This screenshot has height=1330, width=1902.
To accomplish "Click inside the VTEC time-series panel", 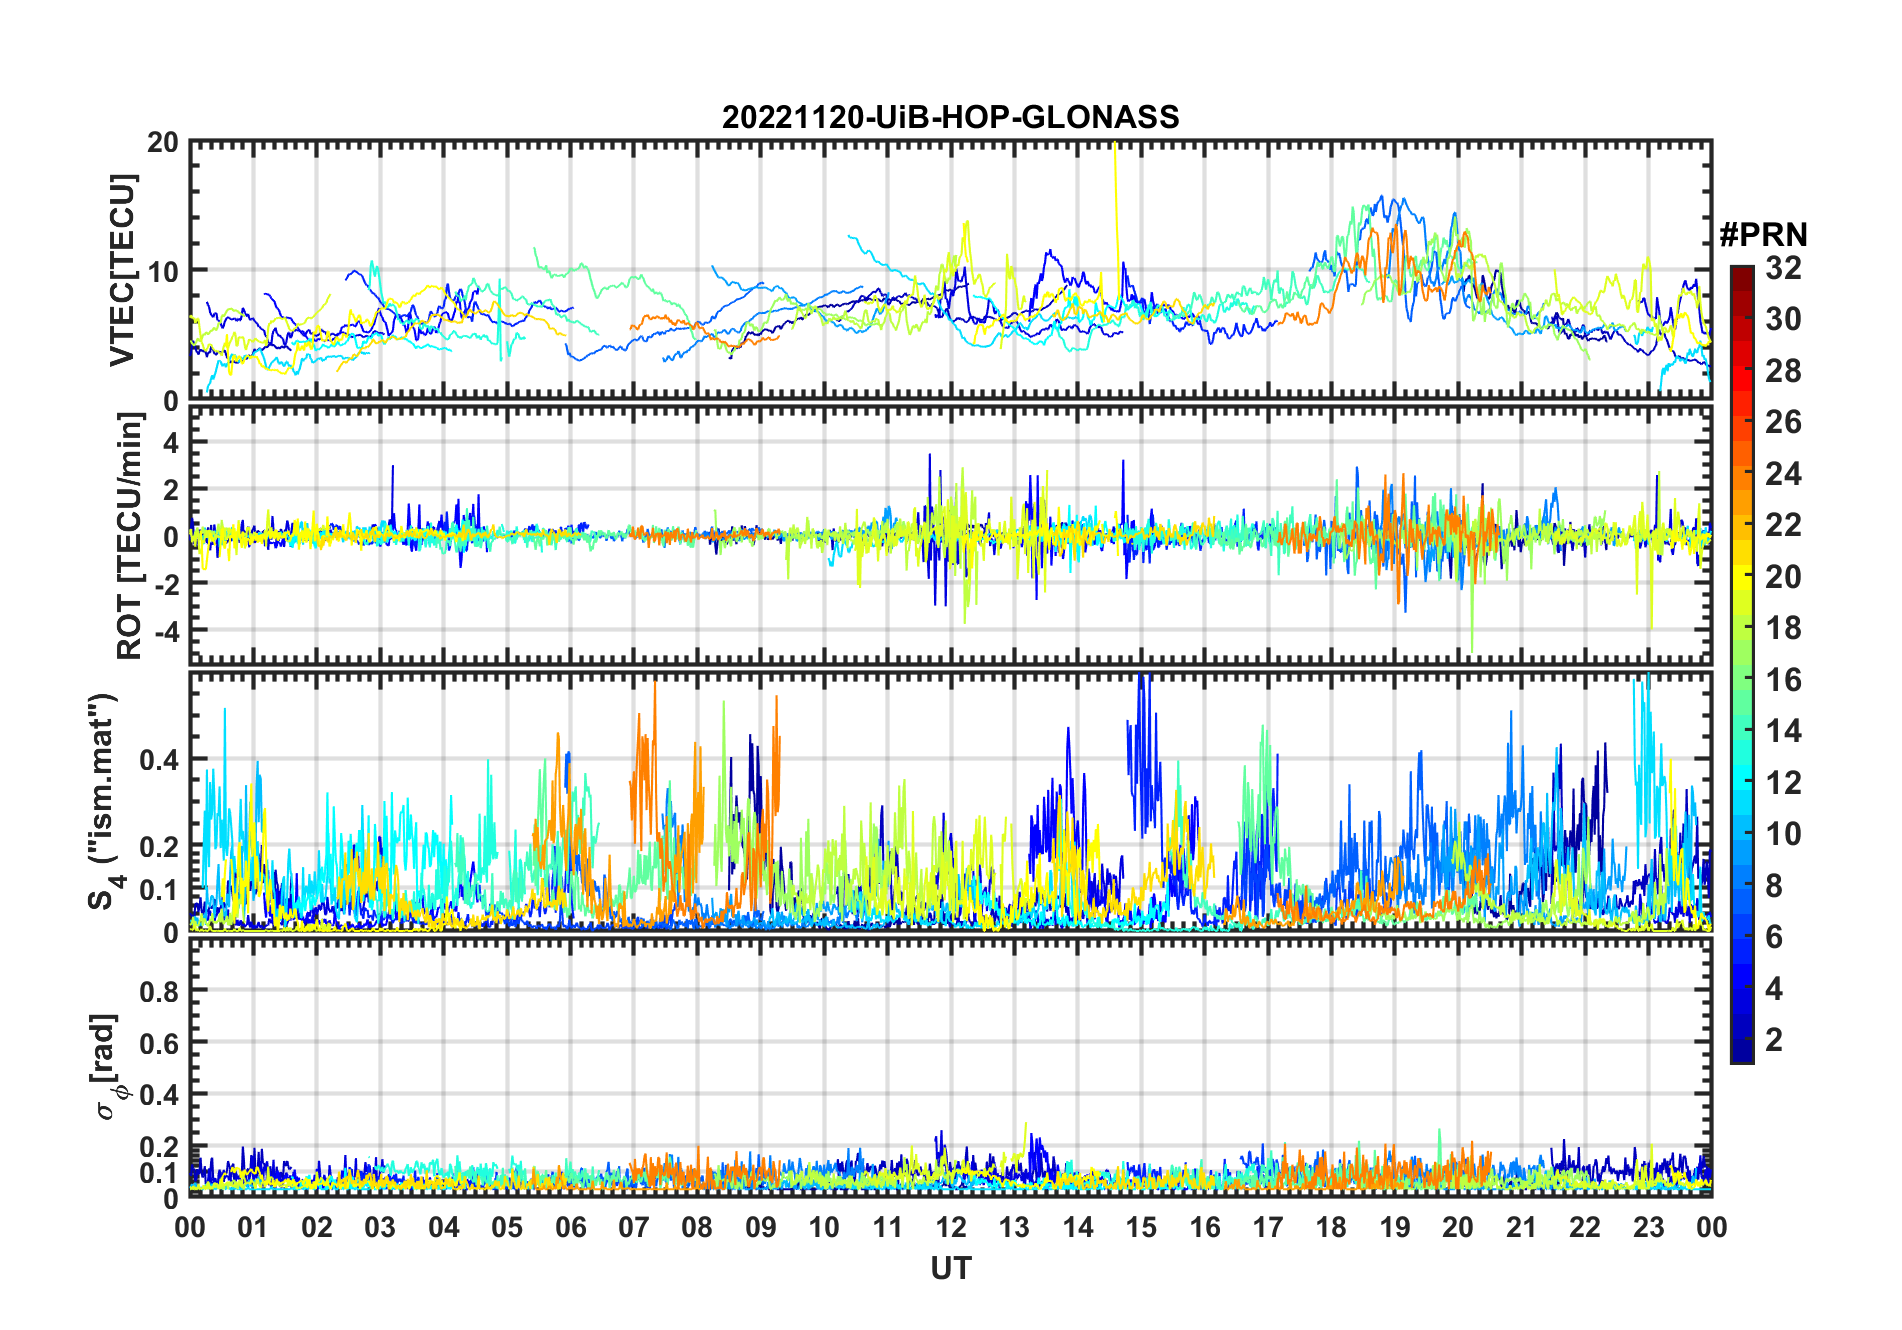I will 950,270.
